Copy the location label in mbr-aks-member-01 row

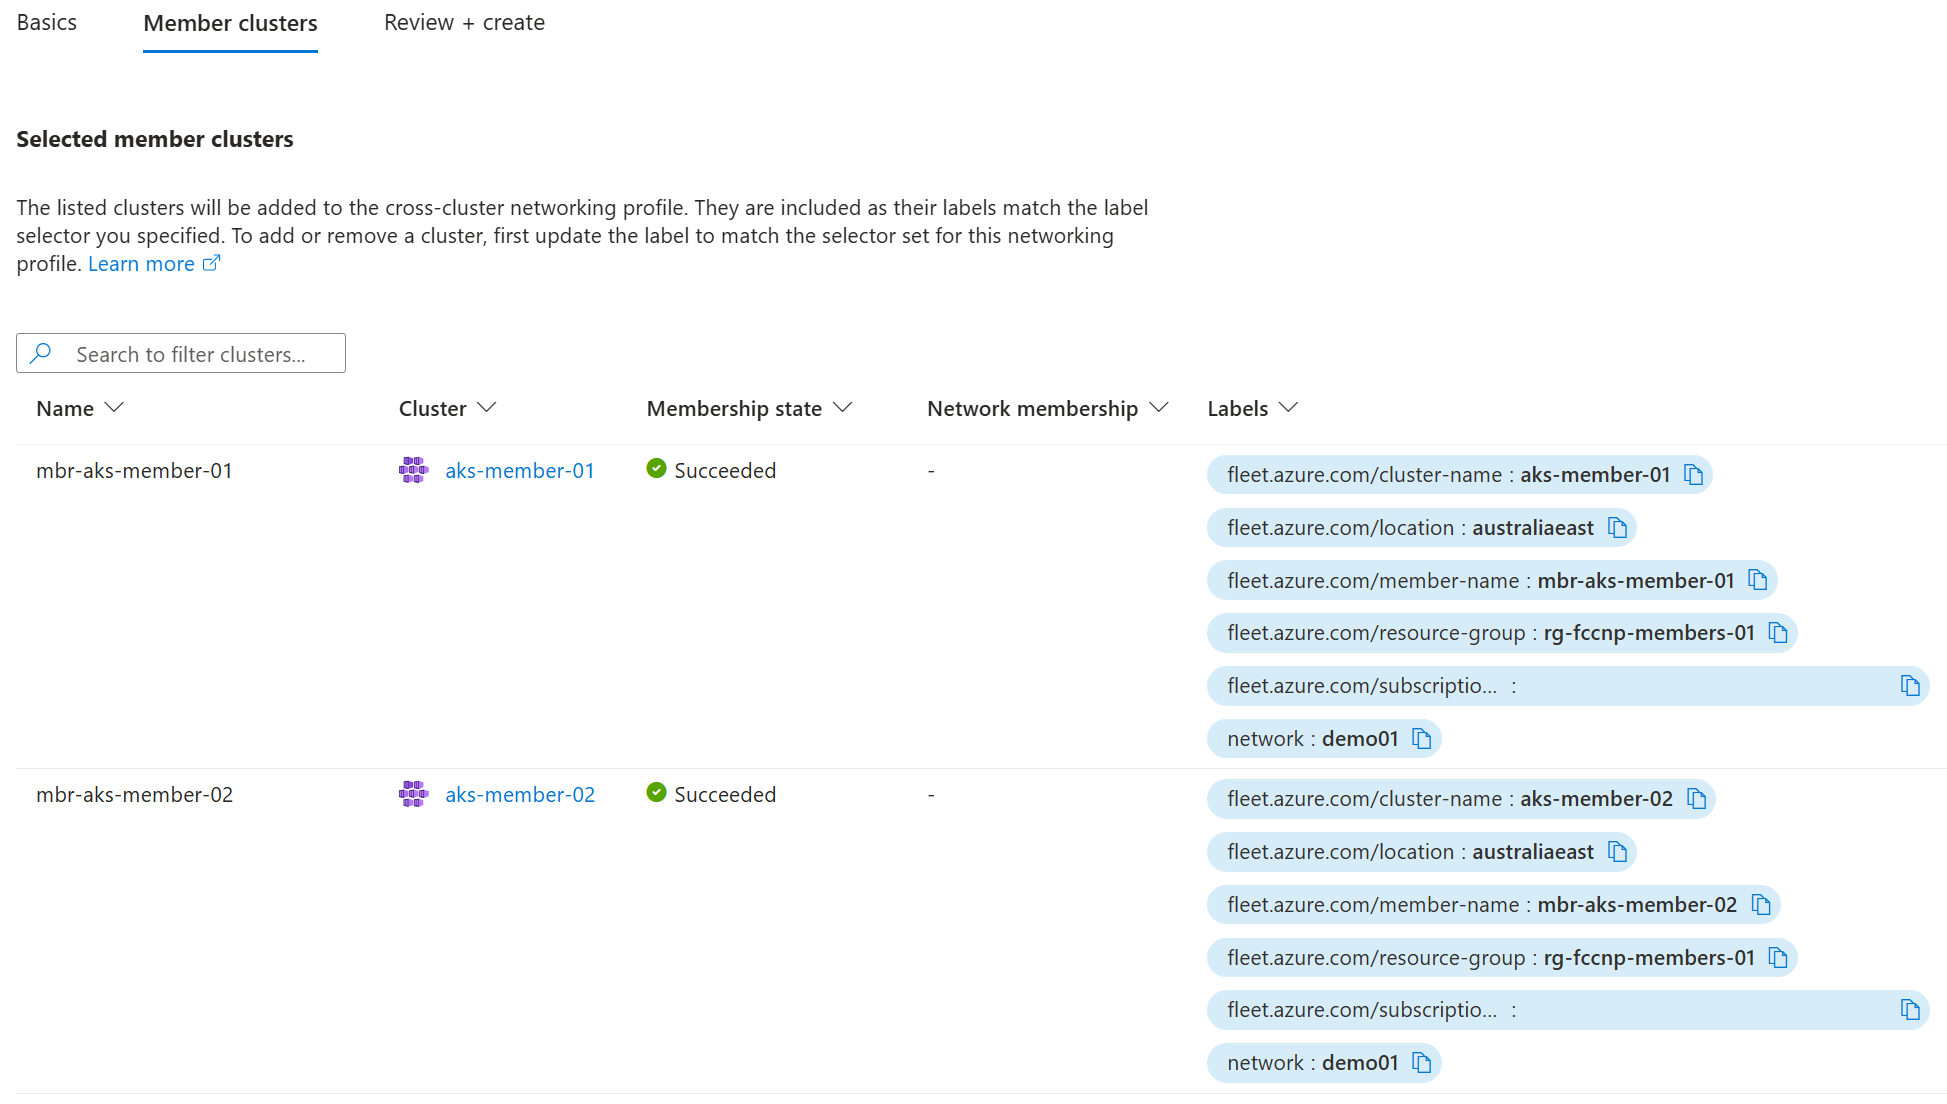(1617, 527)
